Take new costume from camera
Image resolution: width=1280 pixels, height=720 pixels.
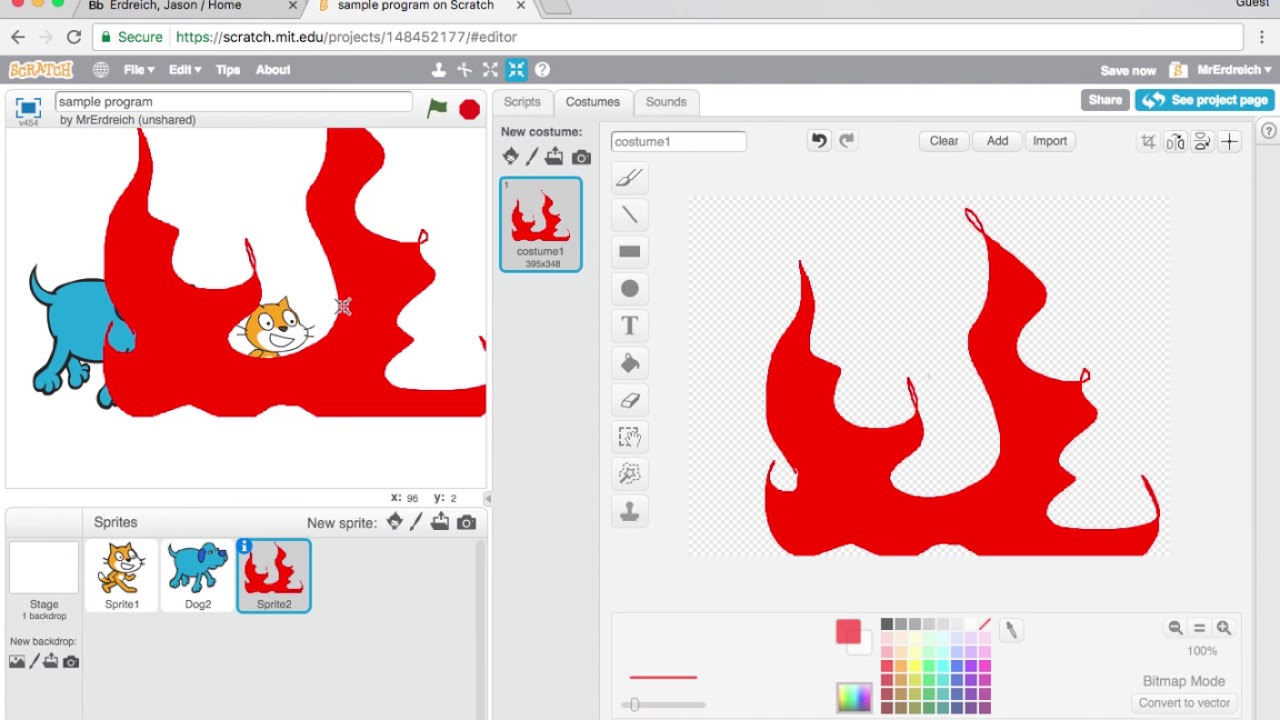click(581, 158)
